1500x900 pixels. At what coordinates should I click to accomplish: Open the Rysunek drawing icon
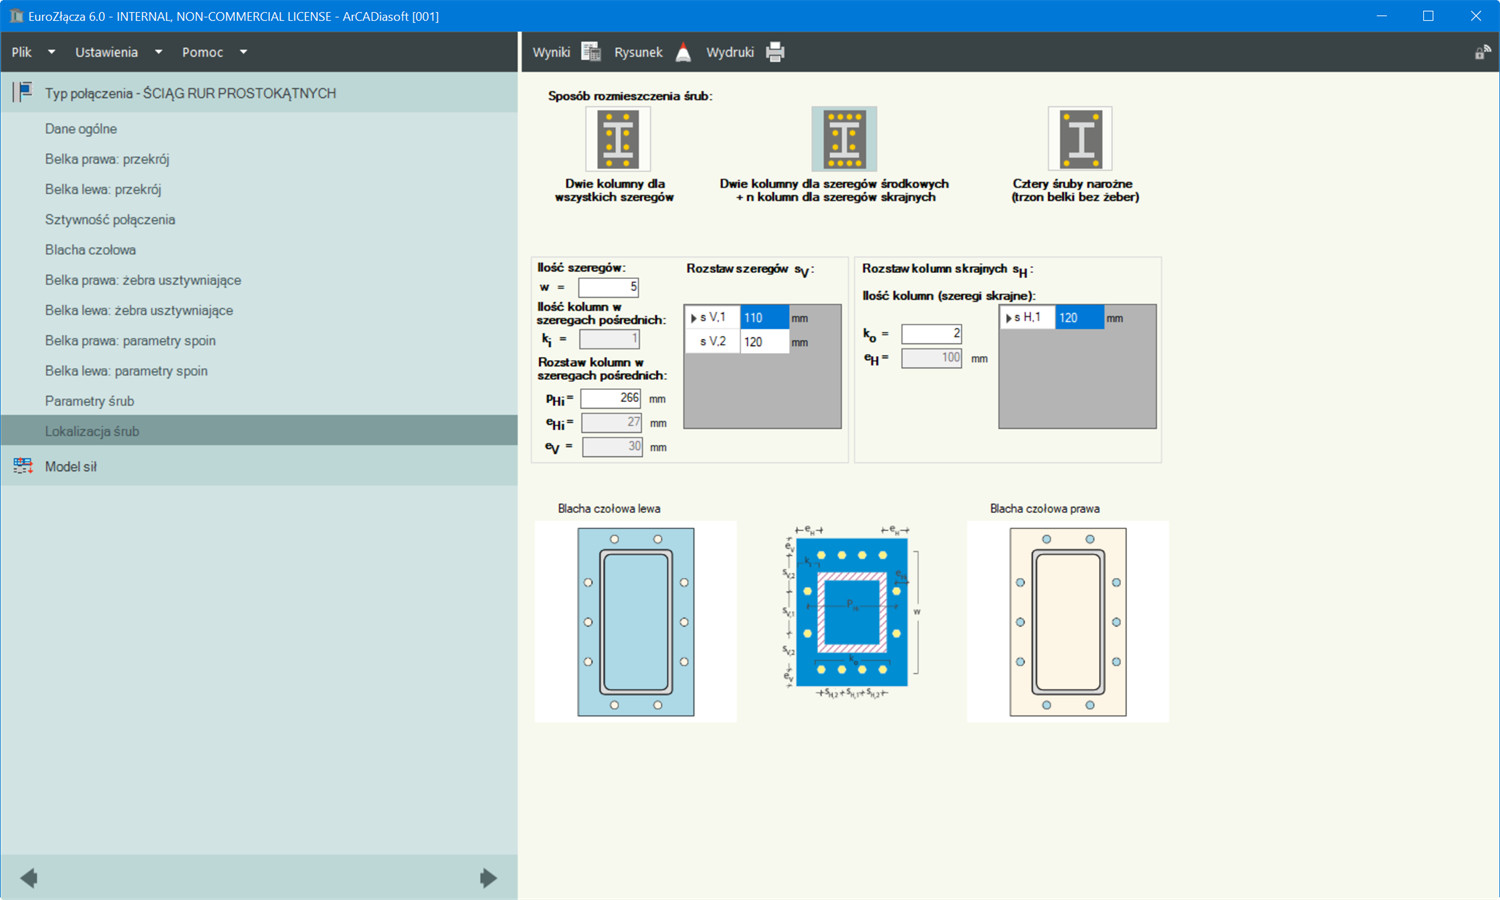(683, 52)
